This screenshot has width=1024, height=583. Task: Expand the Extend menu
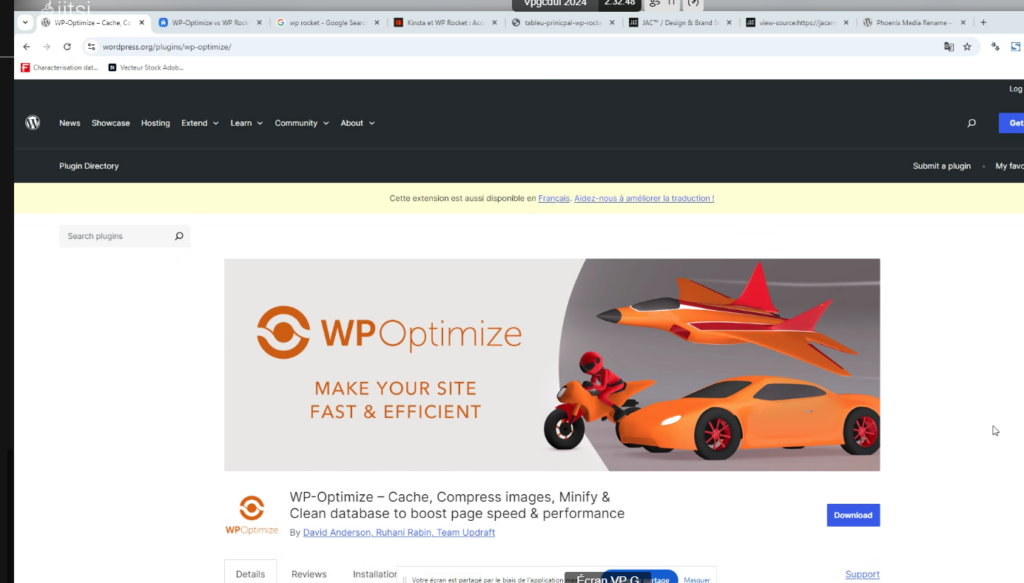click(x=198, y=123)
